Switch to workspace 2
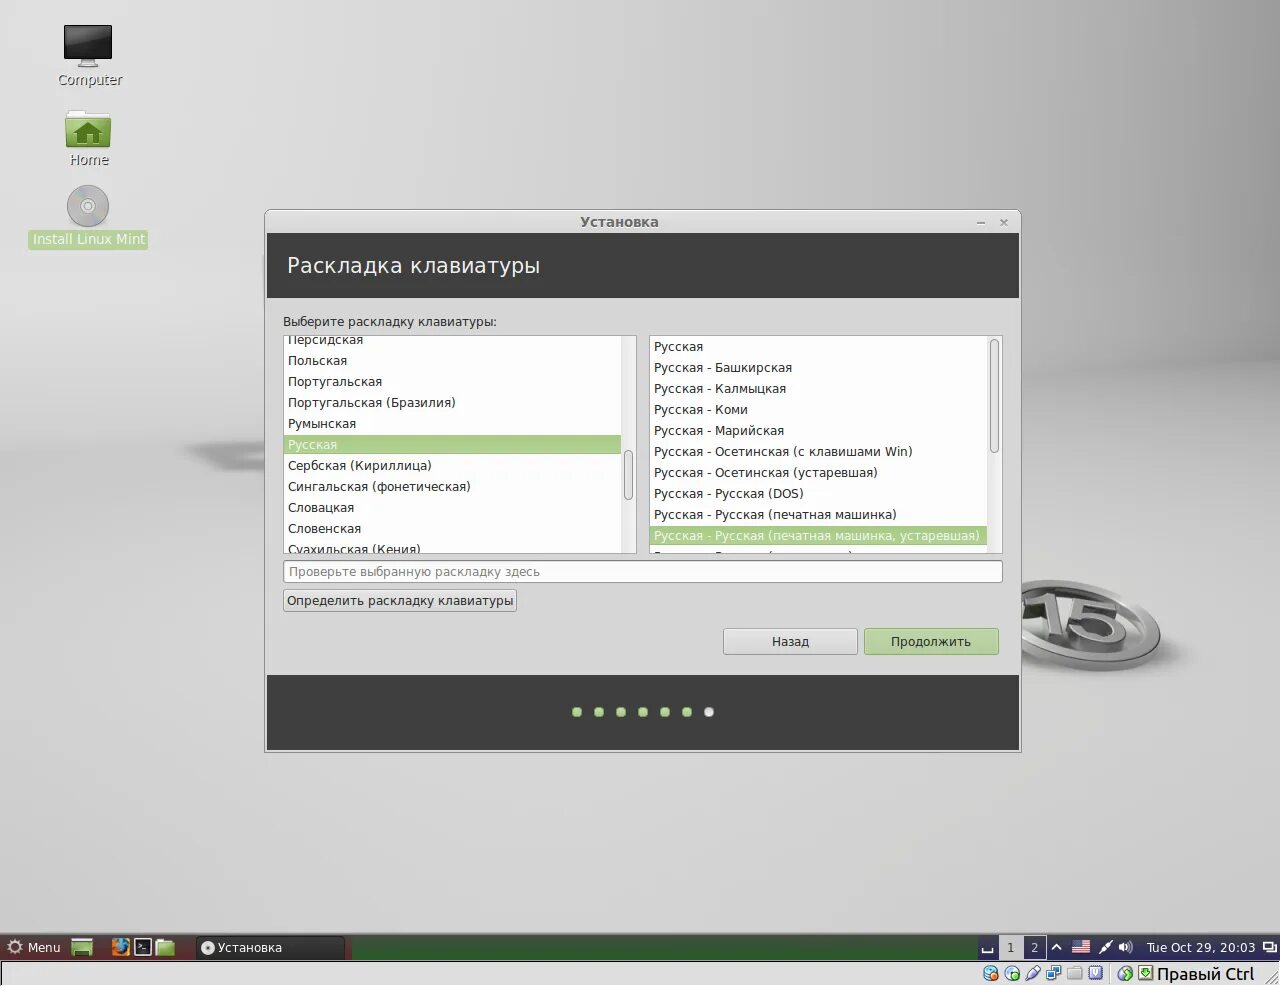 [1034, 947]
